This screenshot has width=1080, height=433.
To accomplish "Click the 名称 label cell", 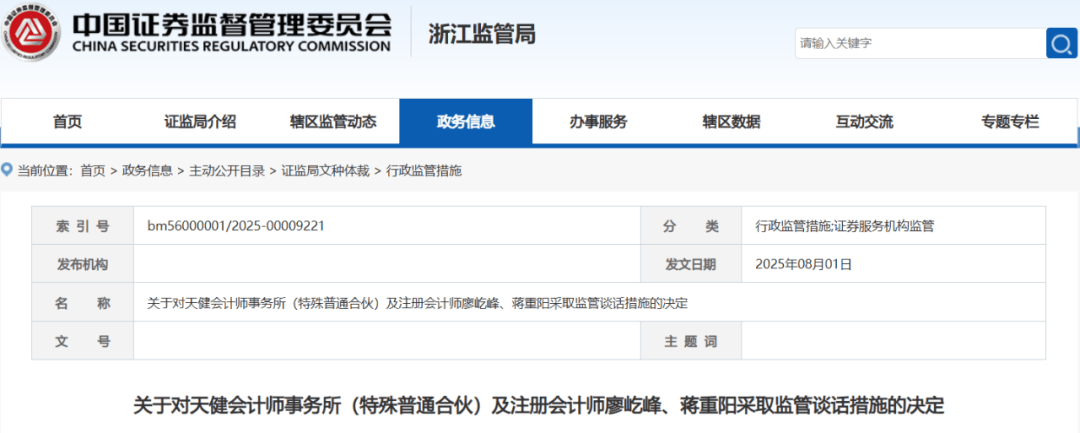I will [83, 302].
